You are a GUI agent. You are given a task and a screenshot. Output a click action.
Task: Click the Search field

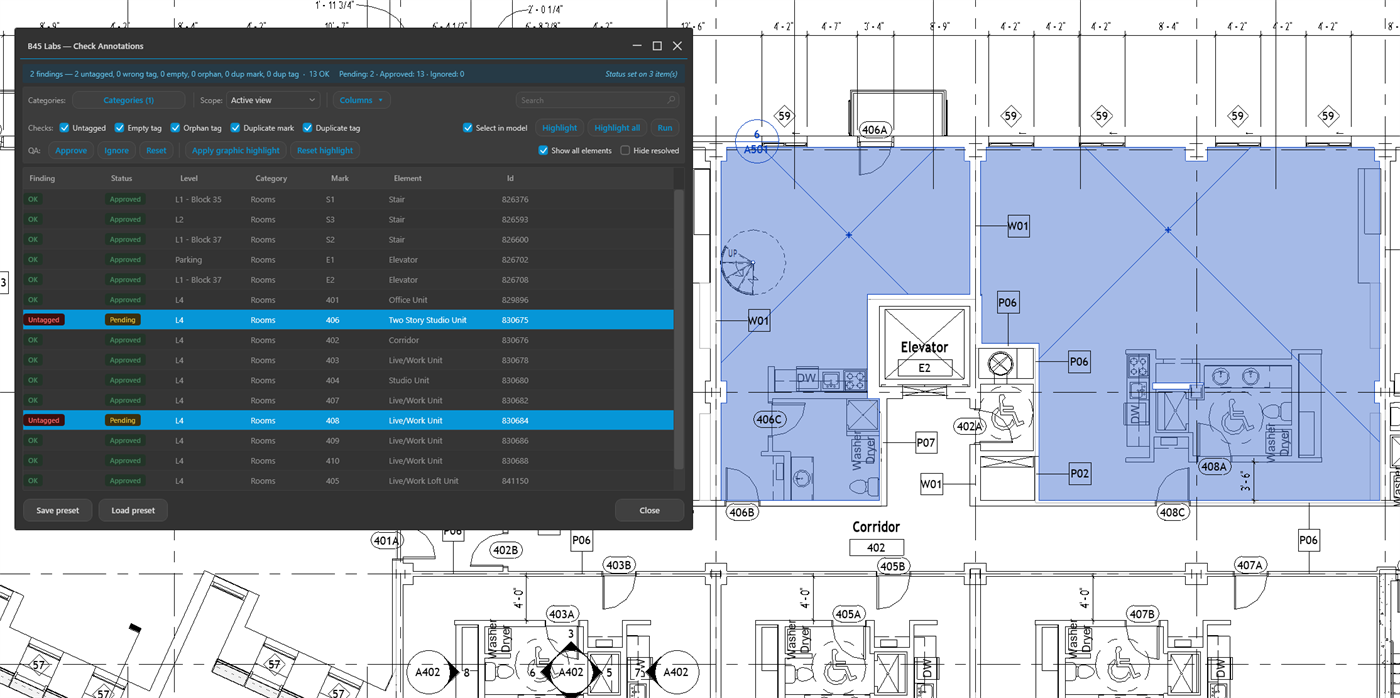coord(598,100)
